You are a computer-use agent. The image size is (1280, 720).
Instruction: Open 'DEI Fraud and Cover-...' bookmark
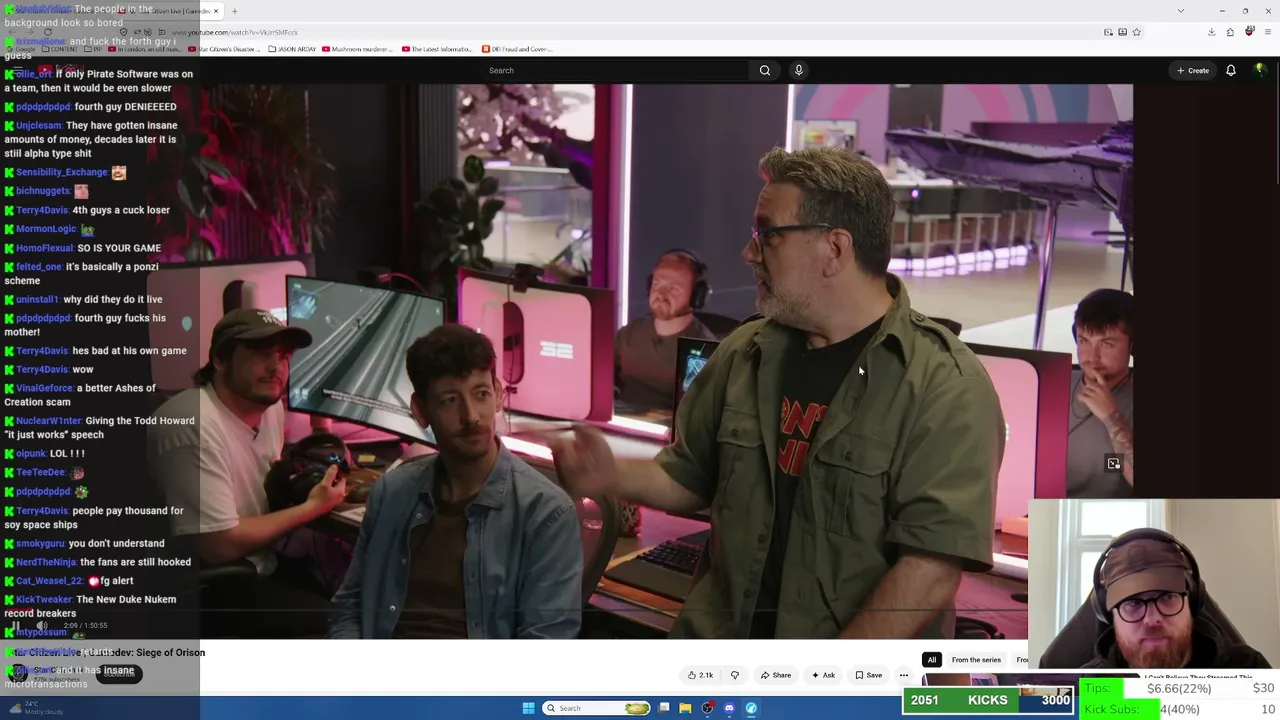(x=516, y=49)
